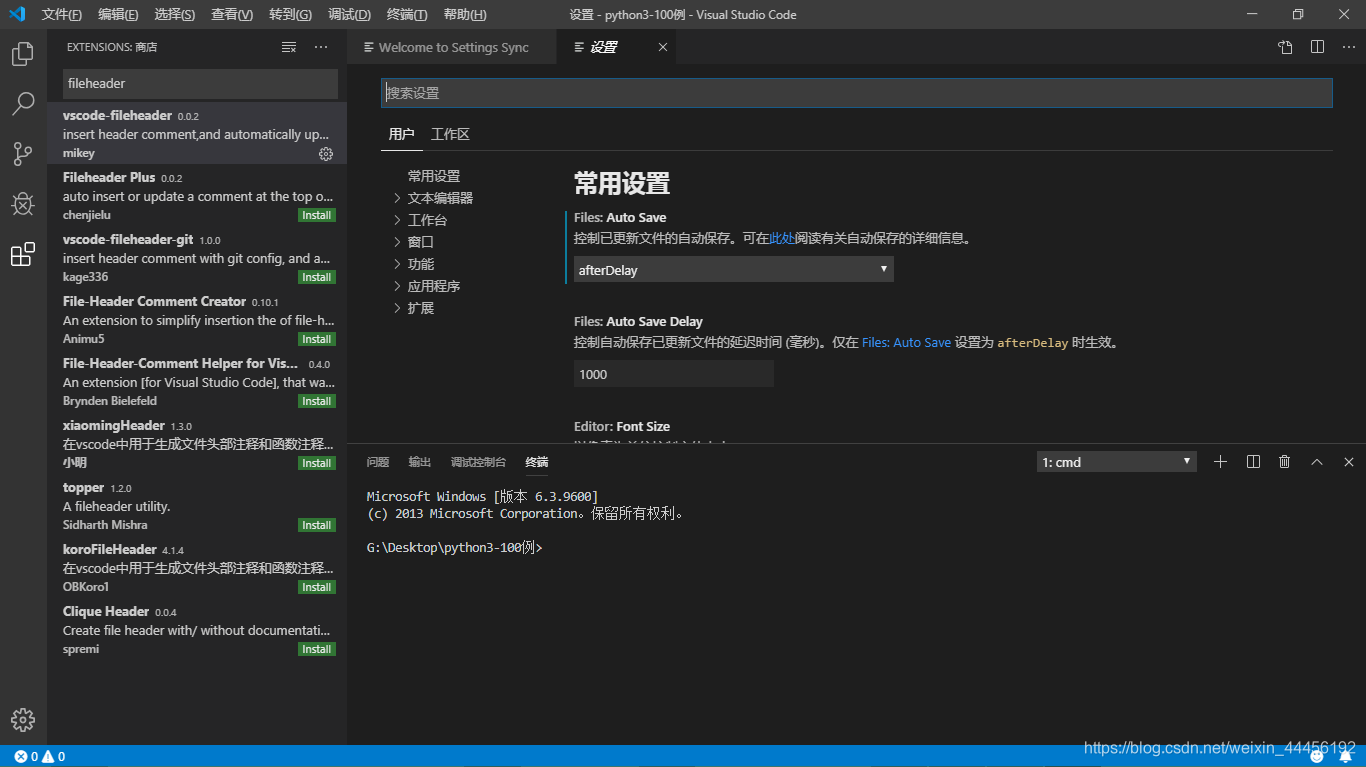Click the open settings JSON icon
Viewport: 1366px width, 767px height.
(x=1285, y=47)
